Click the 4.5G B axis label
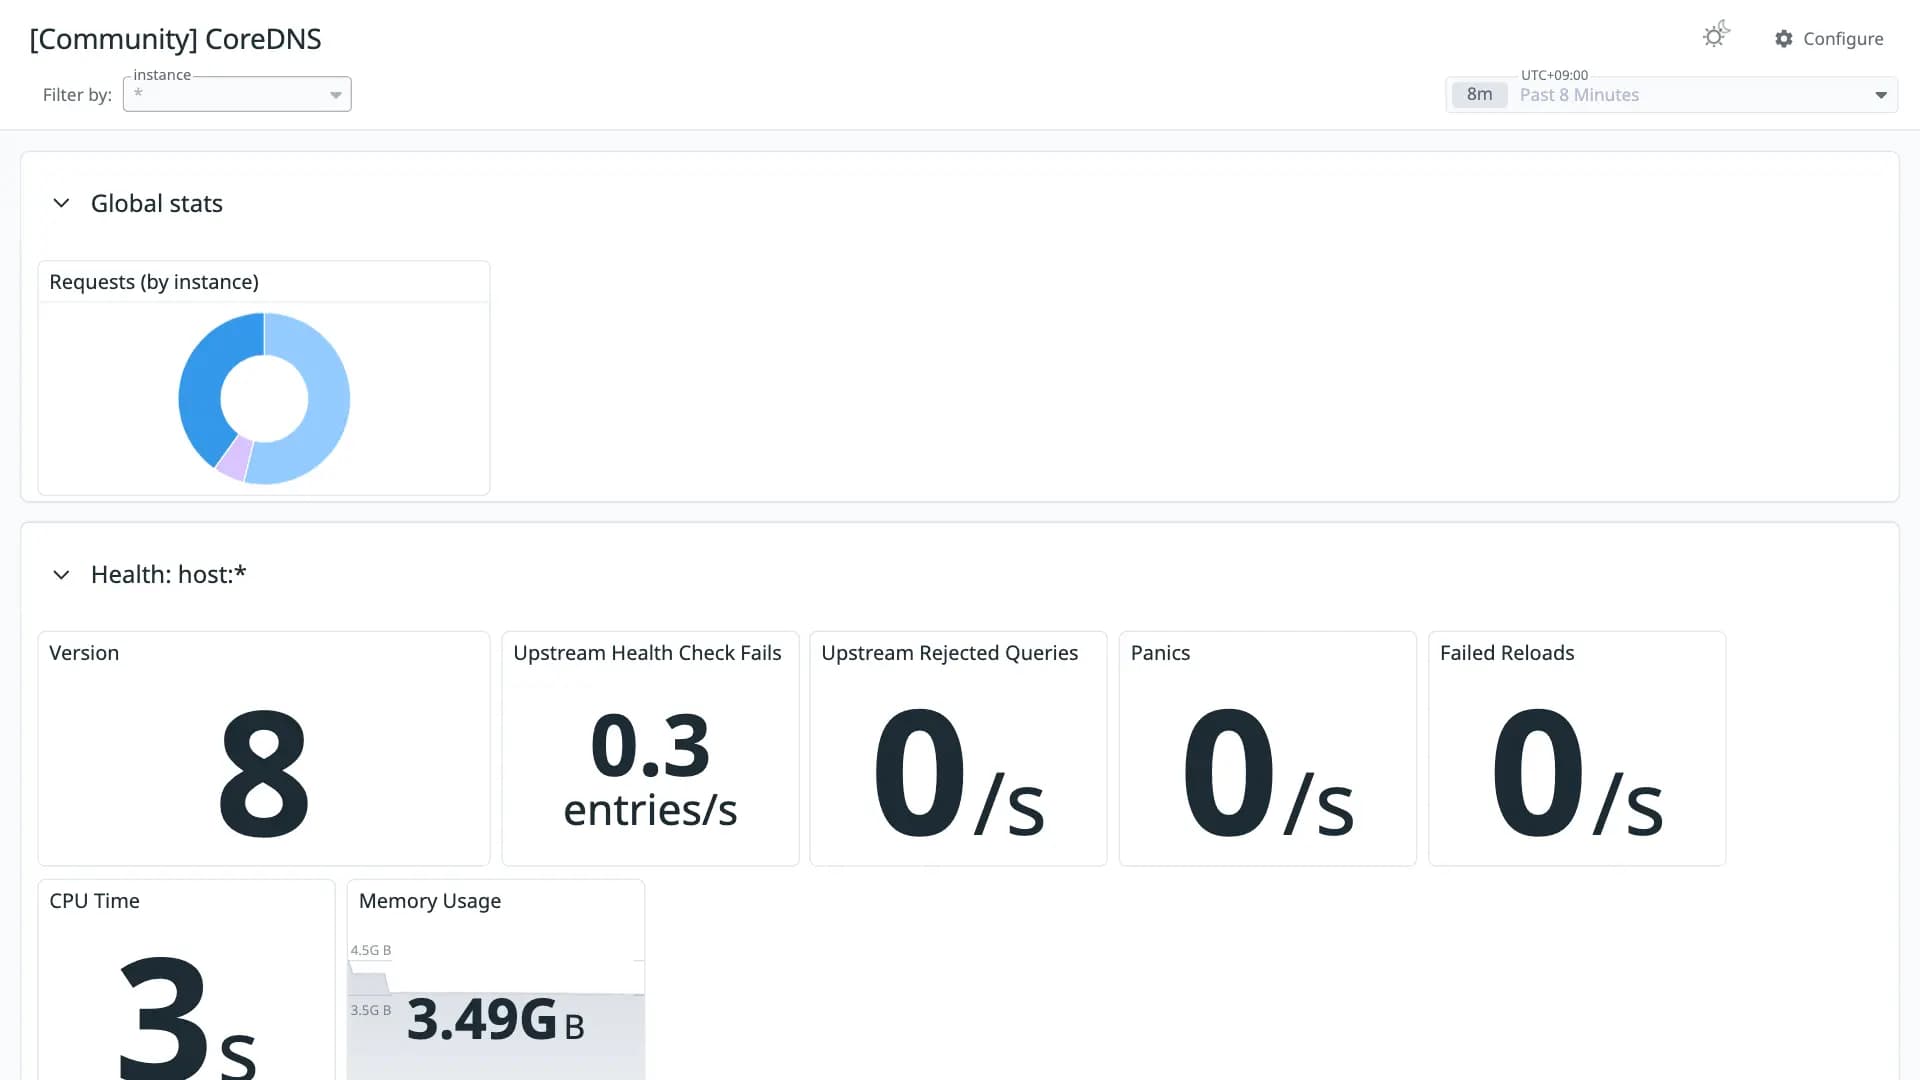This screenshot has width=1920, height=1080. point(371,950)
